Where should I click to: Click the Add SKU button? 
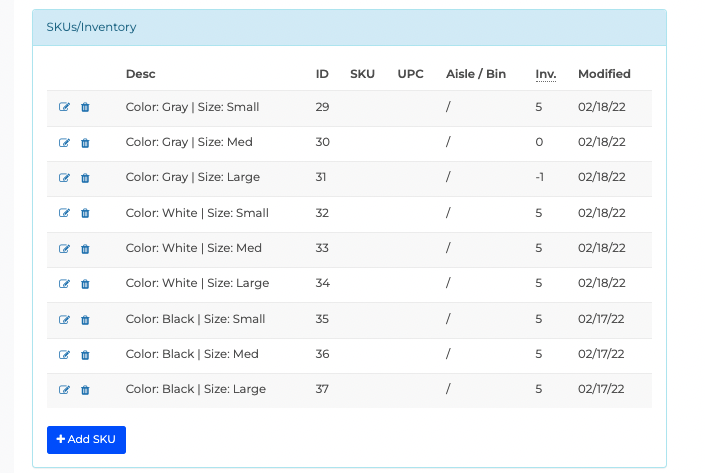coord(86,440)
